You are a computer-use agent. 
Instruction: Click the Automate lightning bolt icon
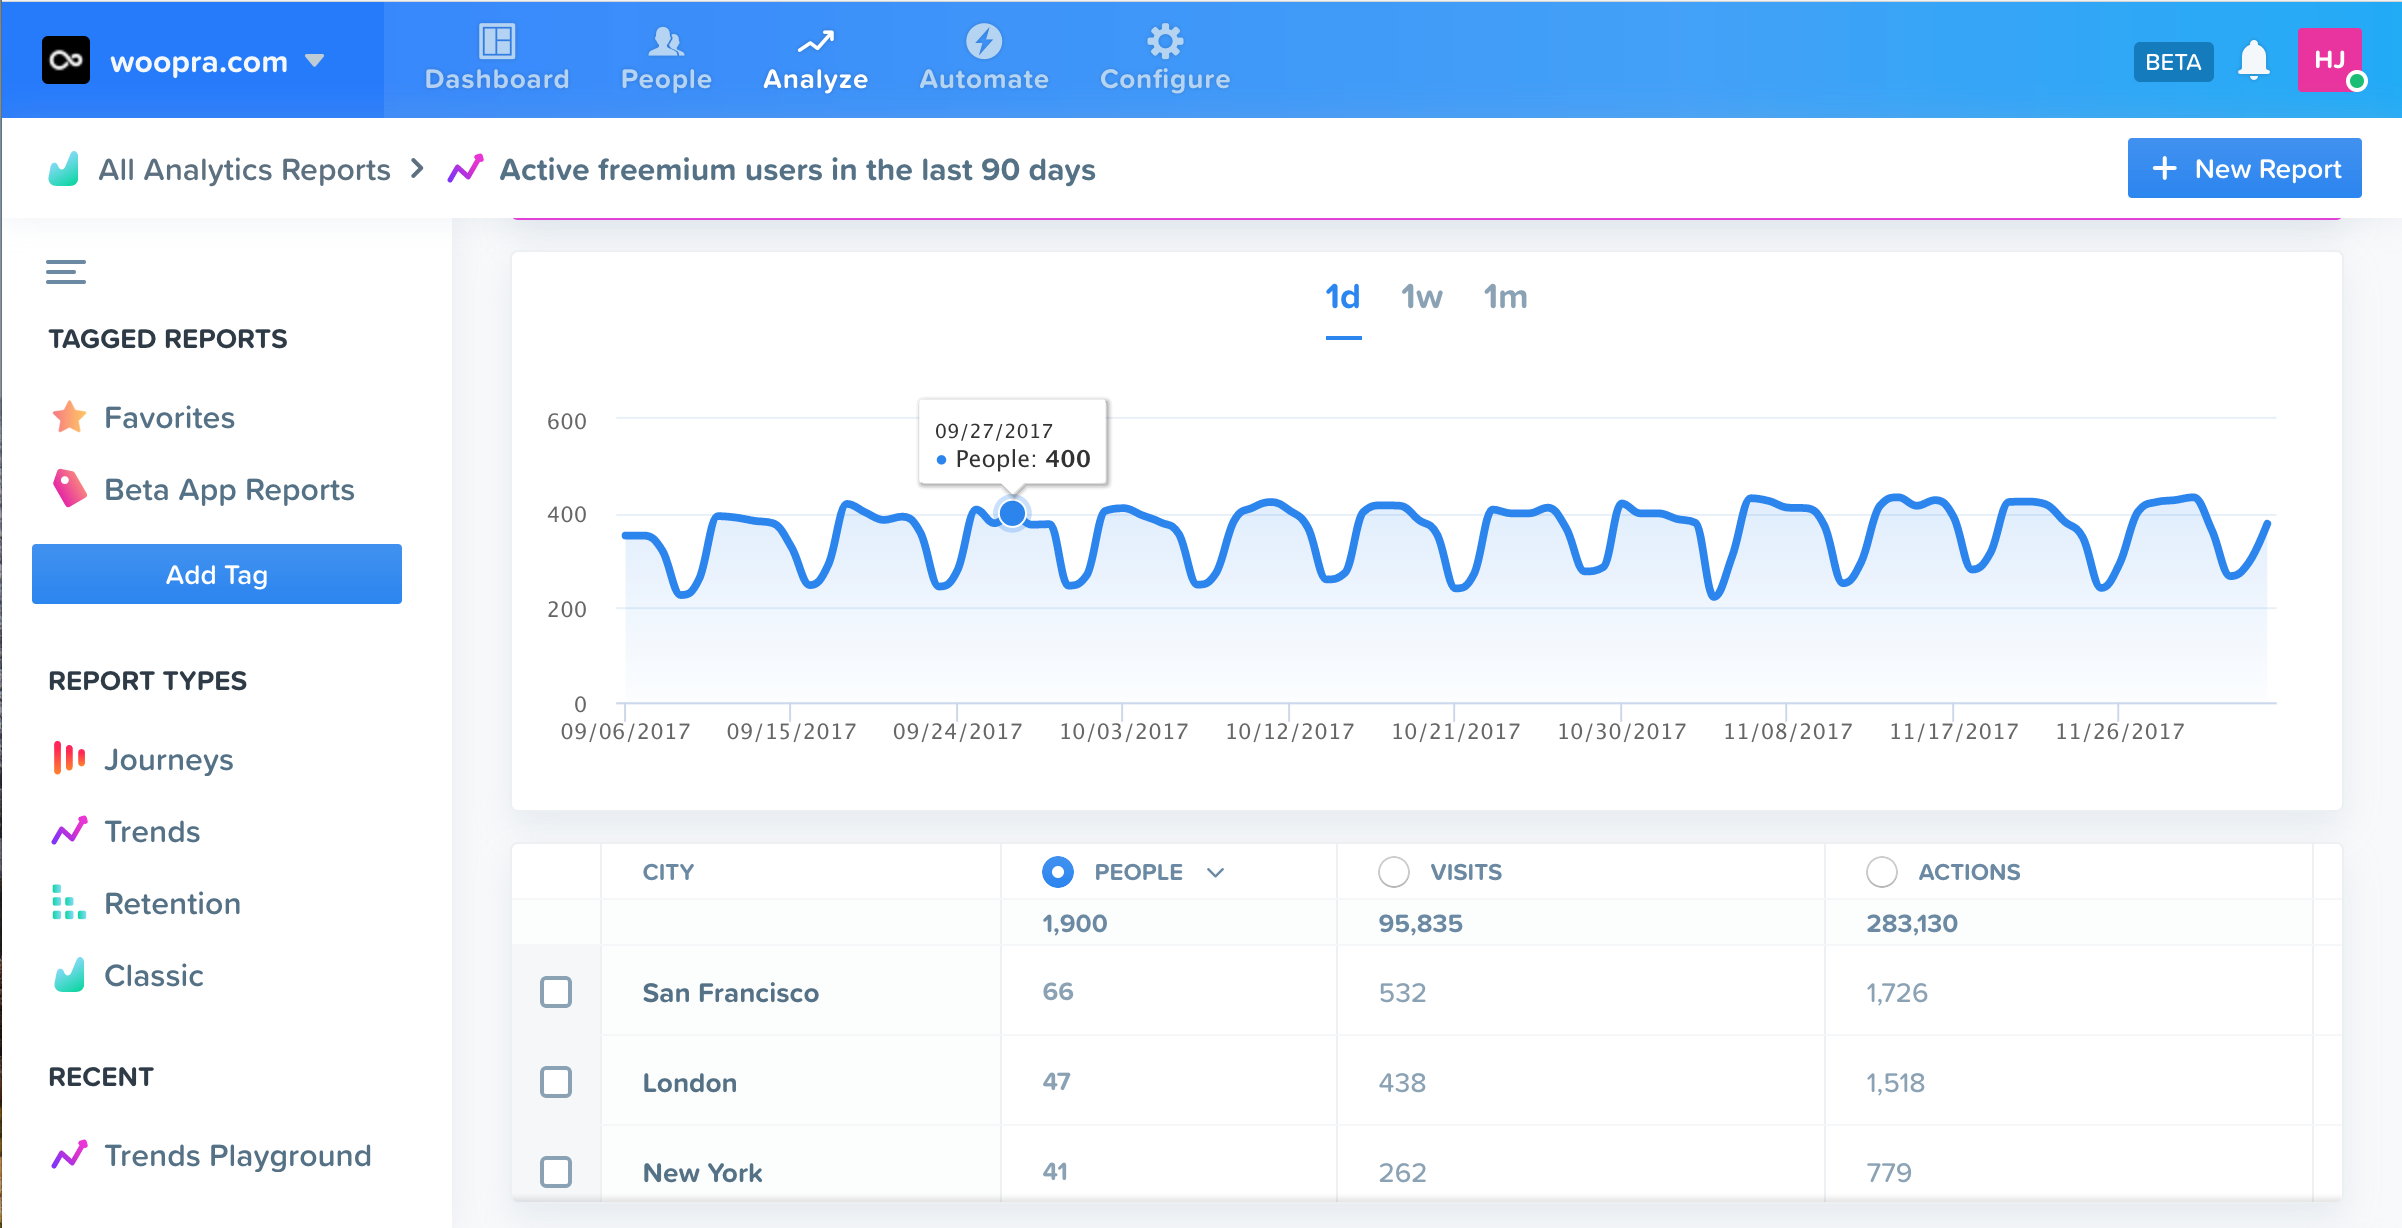pos(984,42)
